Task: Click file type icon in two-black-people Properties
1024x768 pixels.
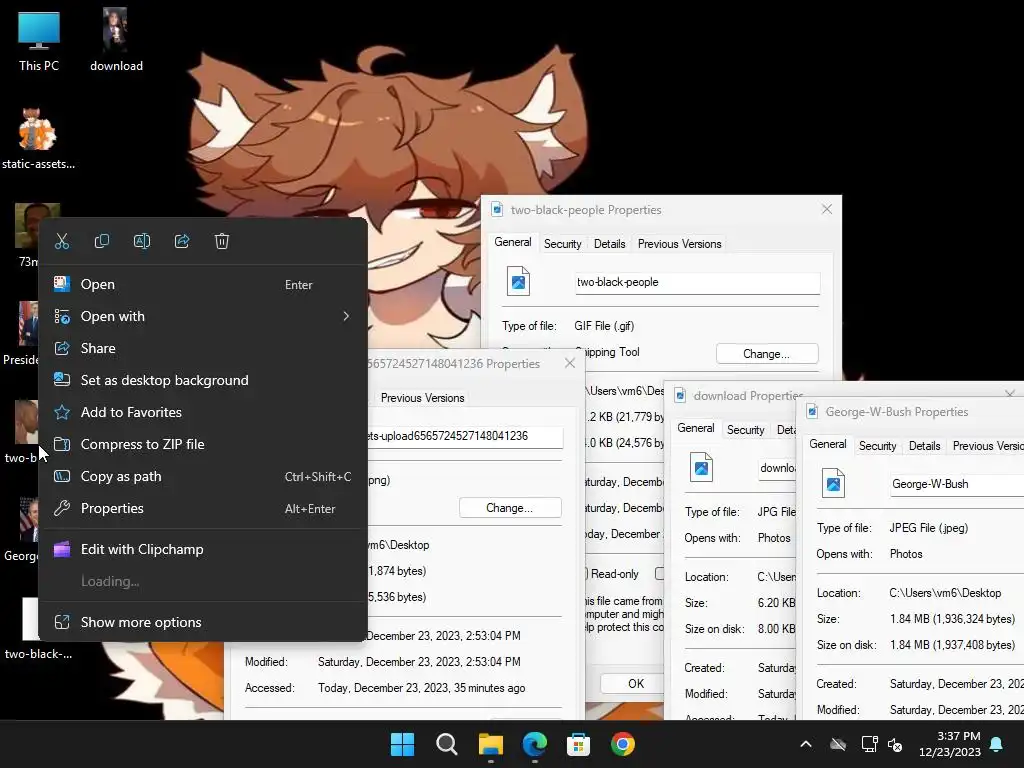Action: pyautogui.click(x=519, y=282)
